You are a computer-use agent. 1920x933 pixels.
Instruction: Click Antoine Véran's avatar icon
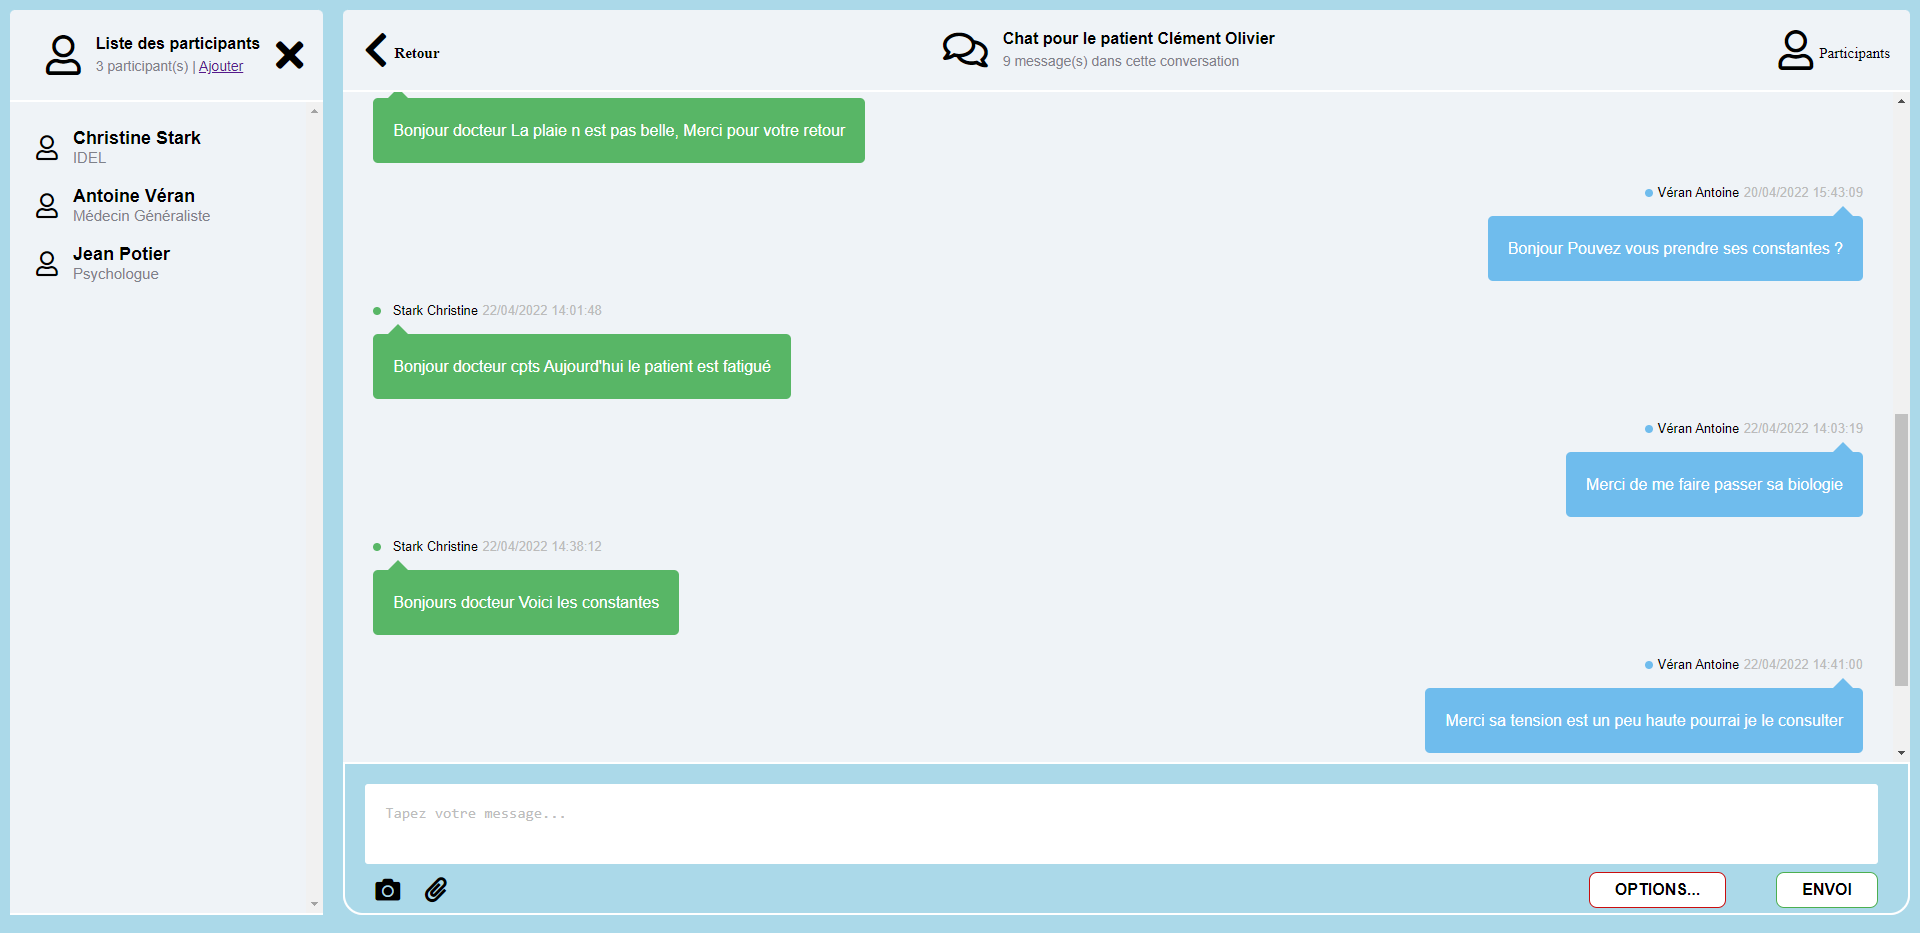point(47,206)
